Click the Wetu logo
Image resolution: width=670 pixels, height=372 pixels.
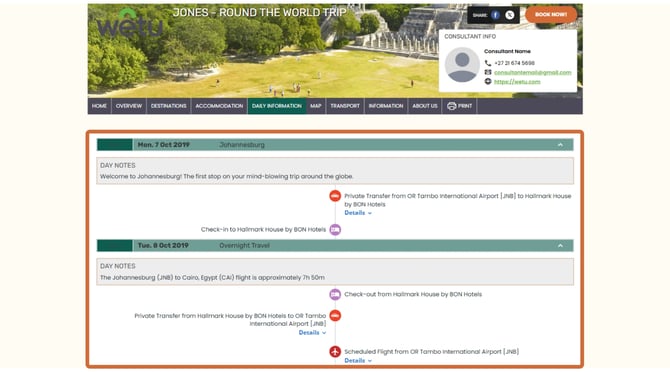[x=129, y=24]
